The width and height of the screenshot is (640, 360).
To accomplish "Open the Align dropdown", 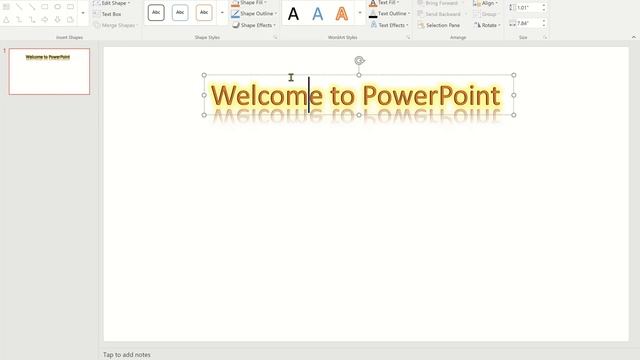I will (486, 3).
